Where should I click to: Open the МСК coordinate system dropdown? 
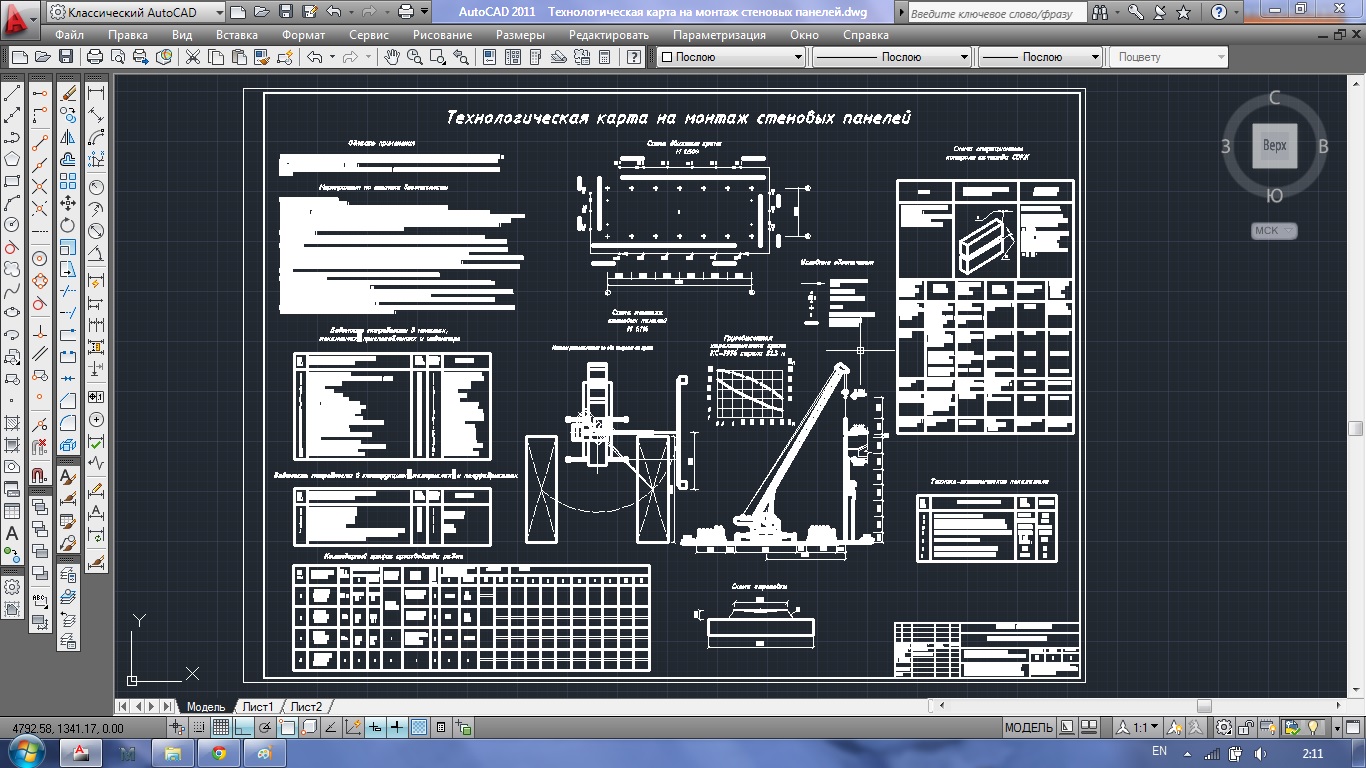(x=1274, y=231)
